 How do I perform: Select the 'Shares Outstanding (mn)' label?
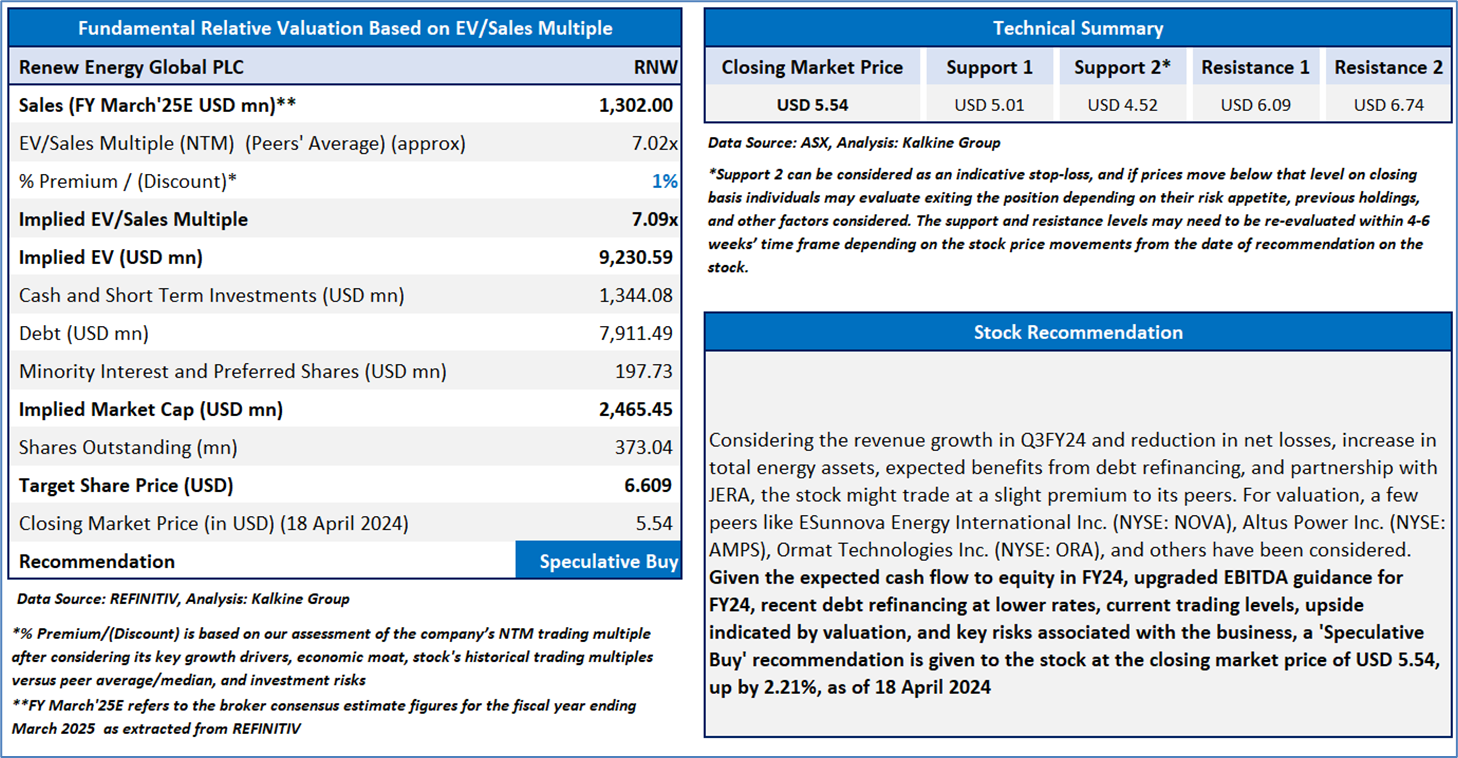128,447
